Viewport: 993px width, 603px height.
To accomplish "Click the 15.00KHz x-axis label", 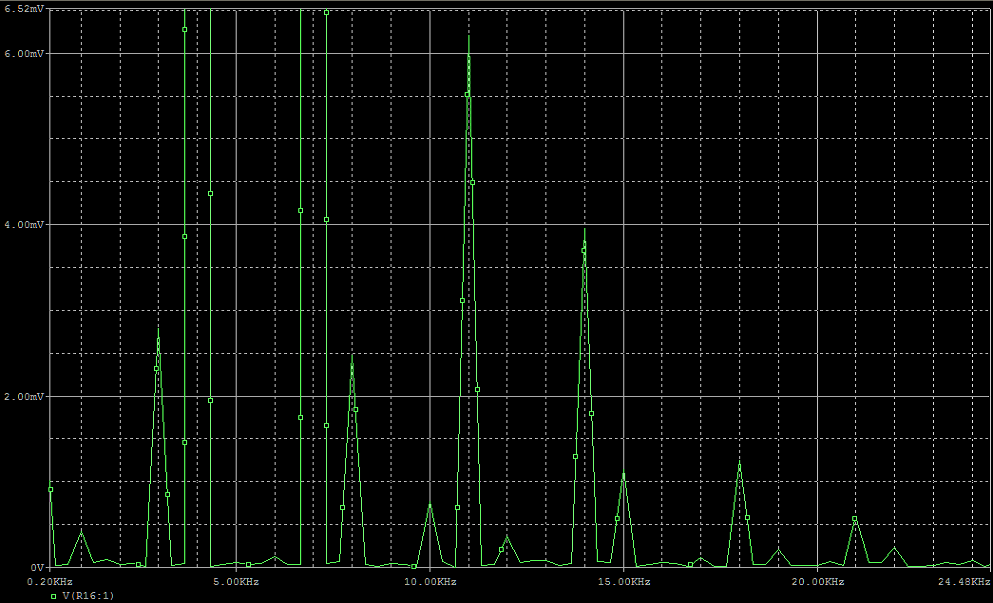I will pos(624,581).
